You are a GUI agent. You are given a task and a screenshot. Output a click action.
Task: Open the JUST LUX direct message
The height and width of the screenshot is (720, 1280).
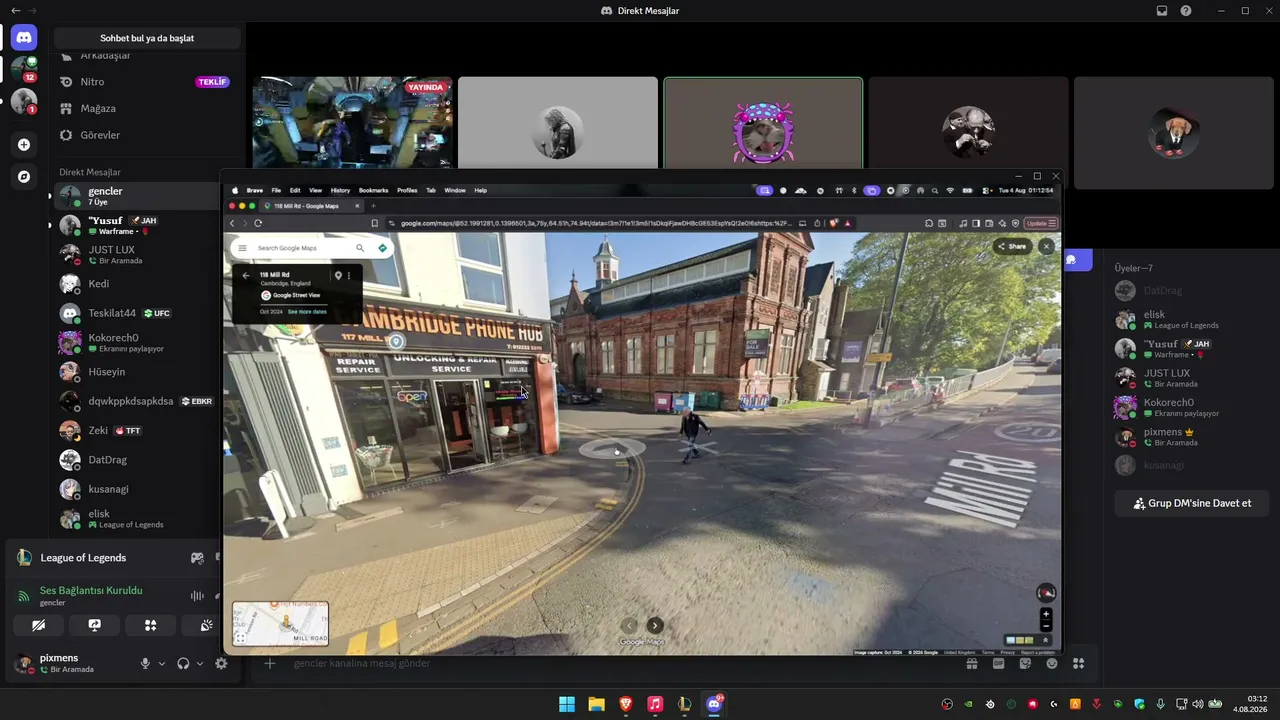tap(137, 254)
